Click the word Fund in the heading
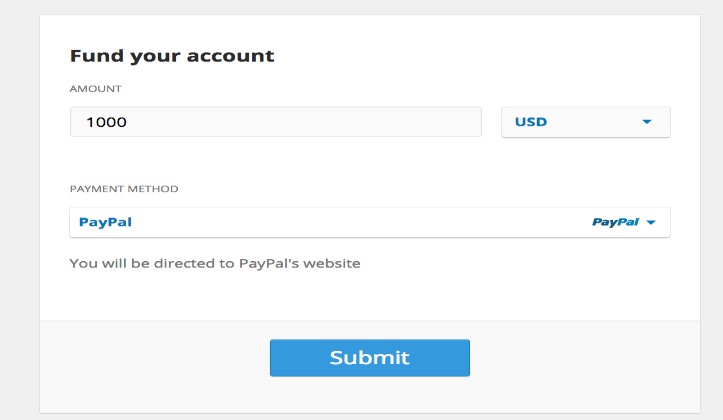 pyautogui.click(x=93, y=56)
